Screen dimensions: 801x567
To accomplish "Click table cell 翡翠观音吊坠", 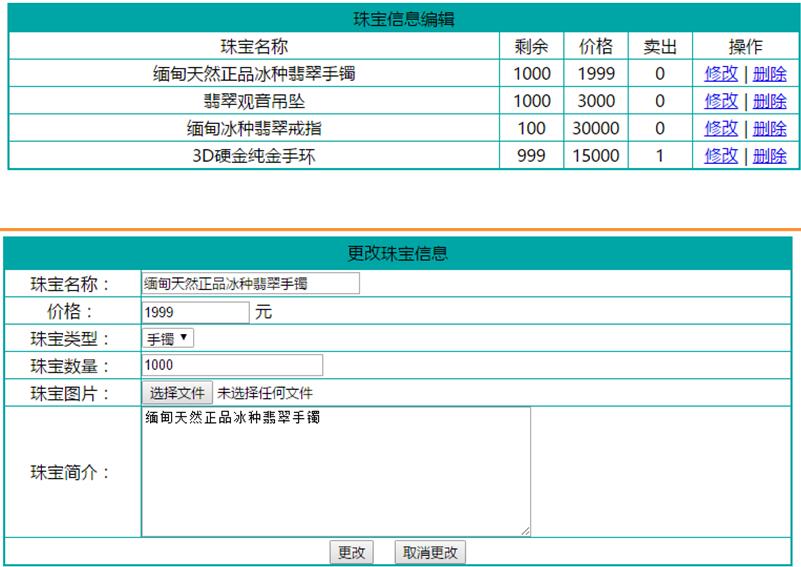I will click(254, 101).
